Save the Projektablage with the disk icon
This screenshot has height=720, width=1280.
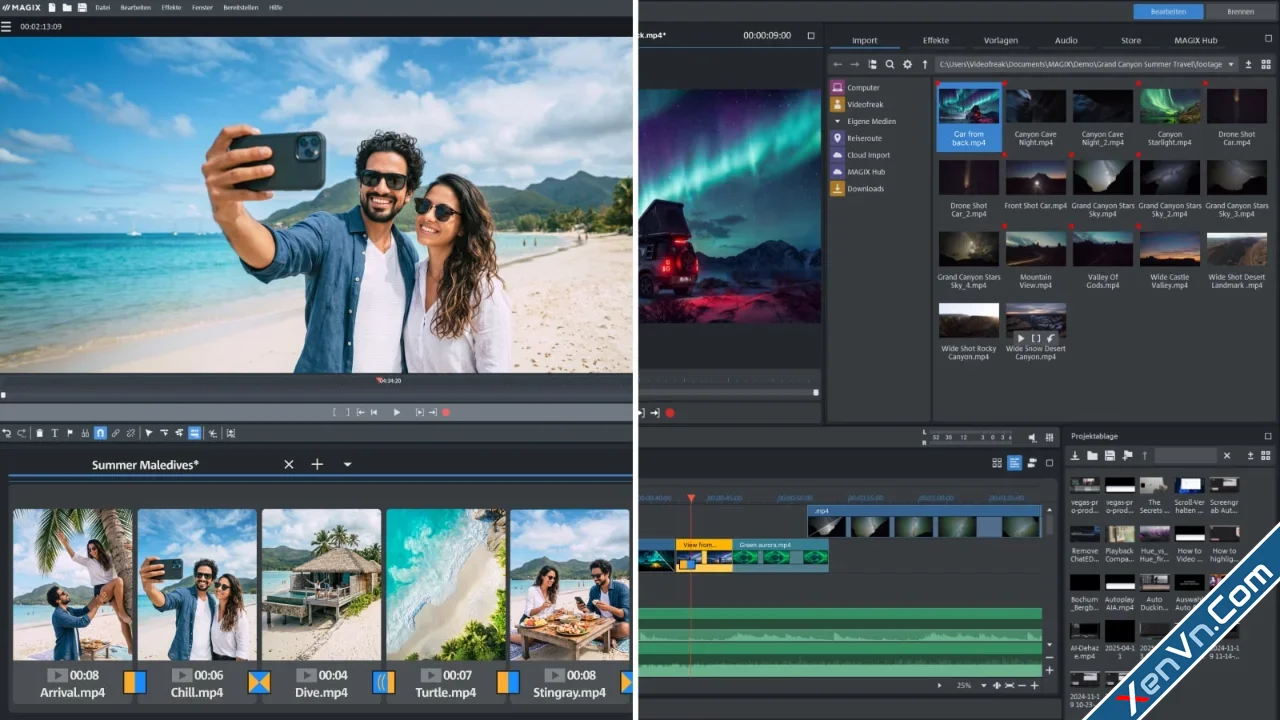point(1110,455)
